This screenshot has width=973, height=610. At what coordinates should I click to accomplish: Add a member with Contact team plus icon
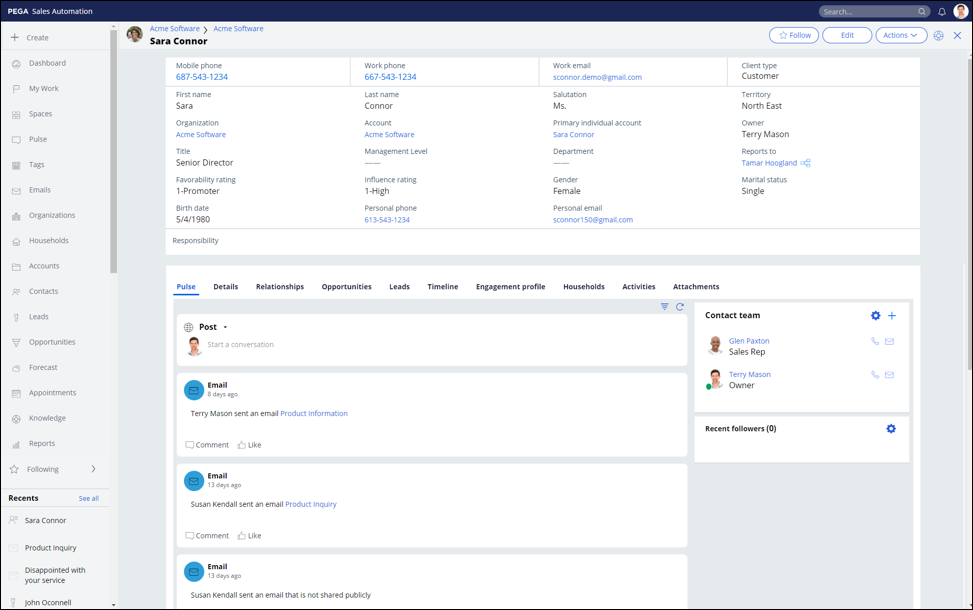pyautogui.click(x=892, y=316)
